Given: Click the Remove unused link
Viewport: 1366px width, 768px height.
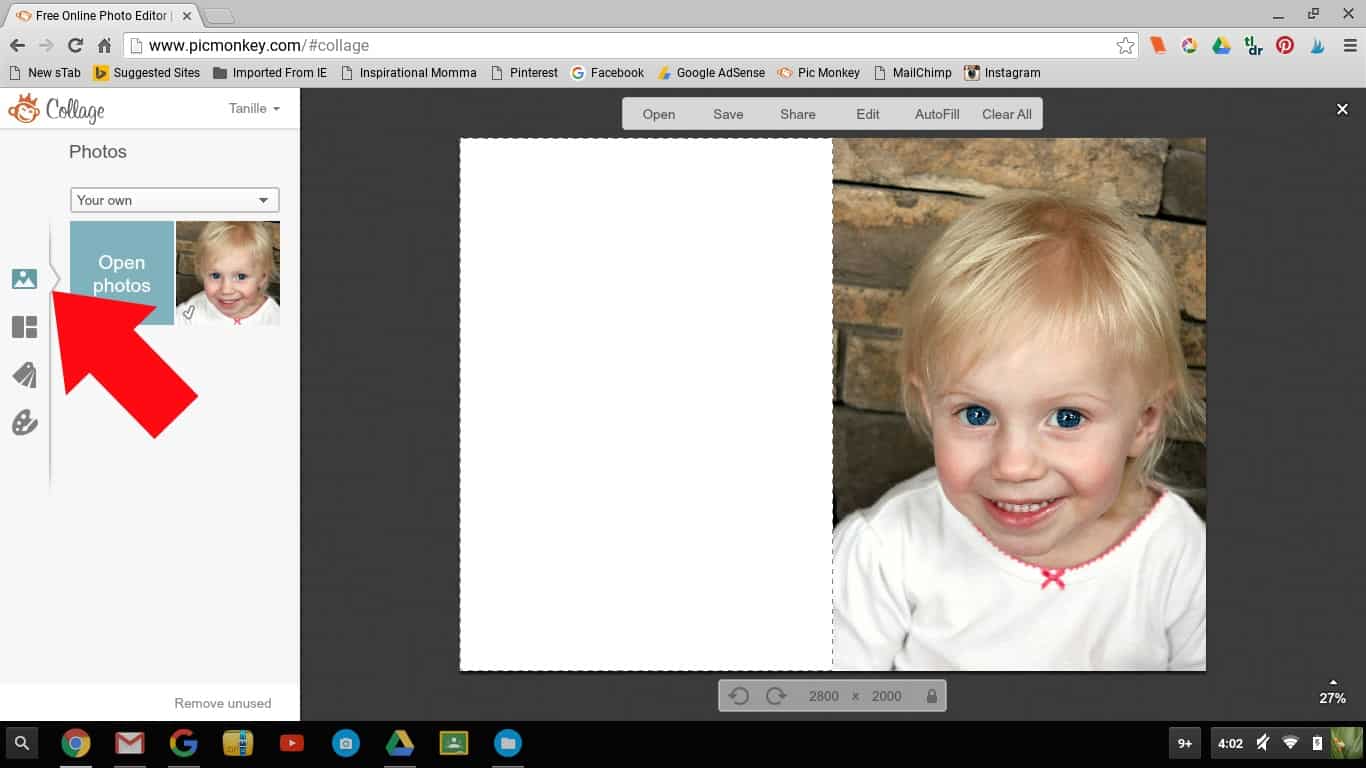Looking at the screenshot, I should click(x=222, y=703).
